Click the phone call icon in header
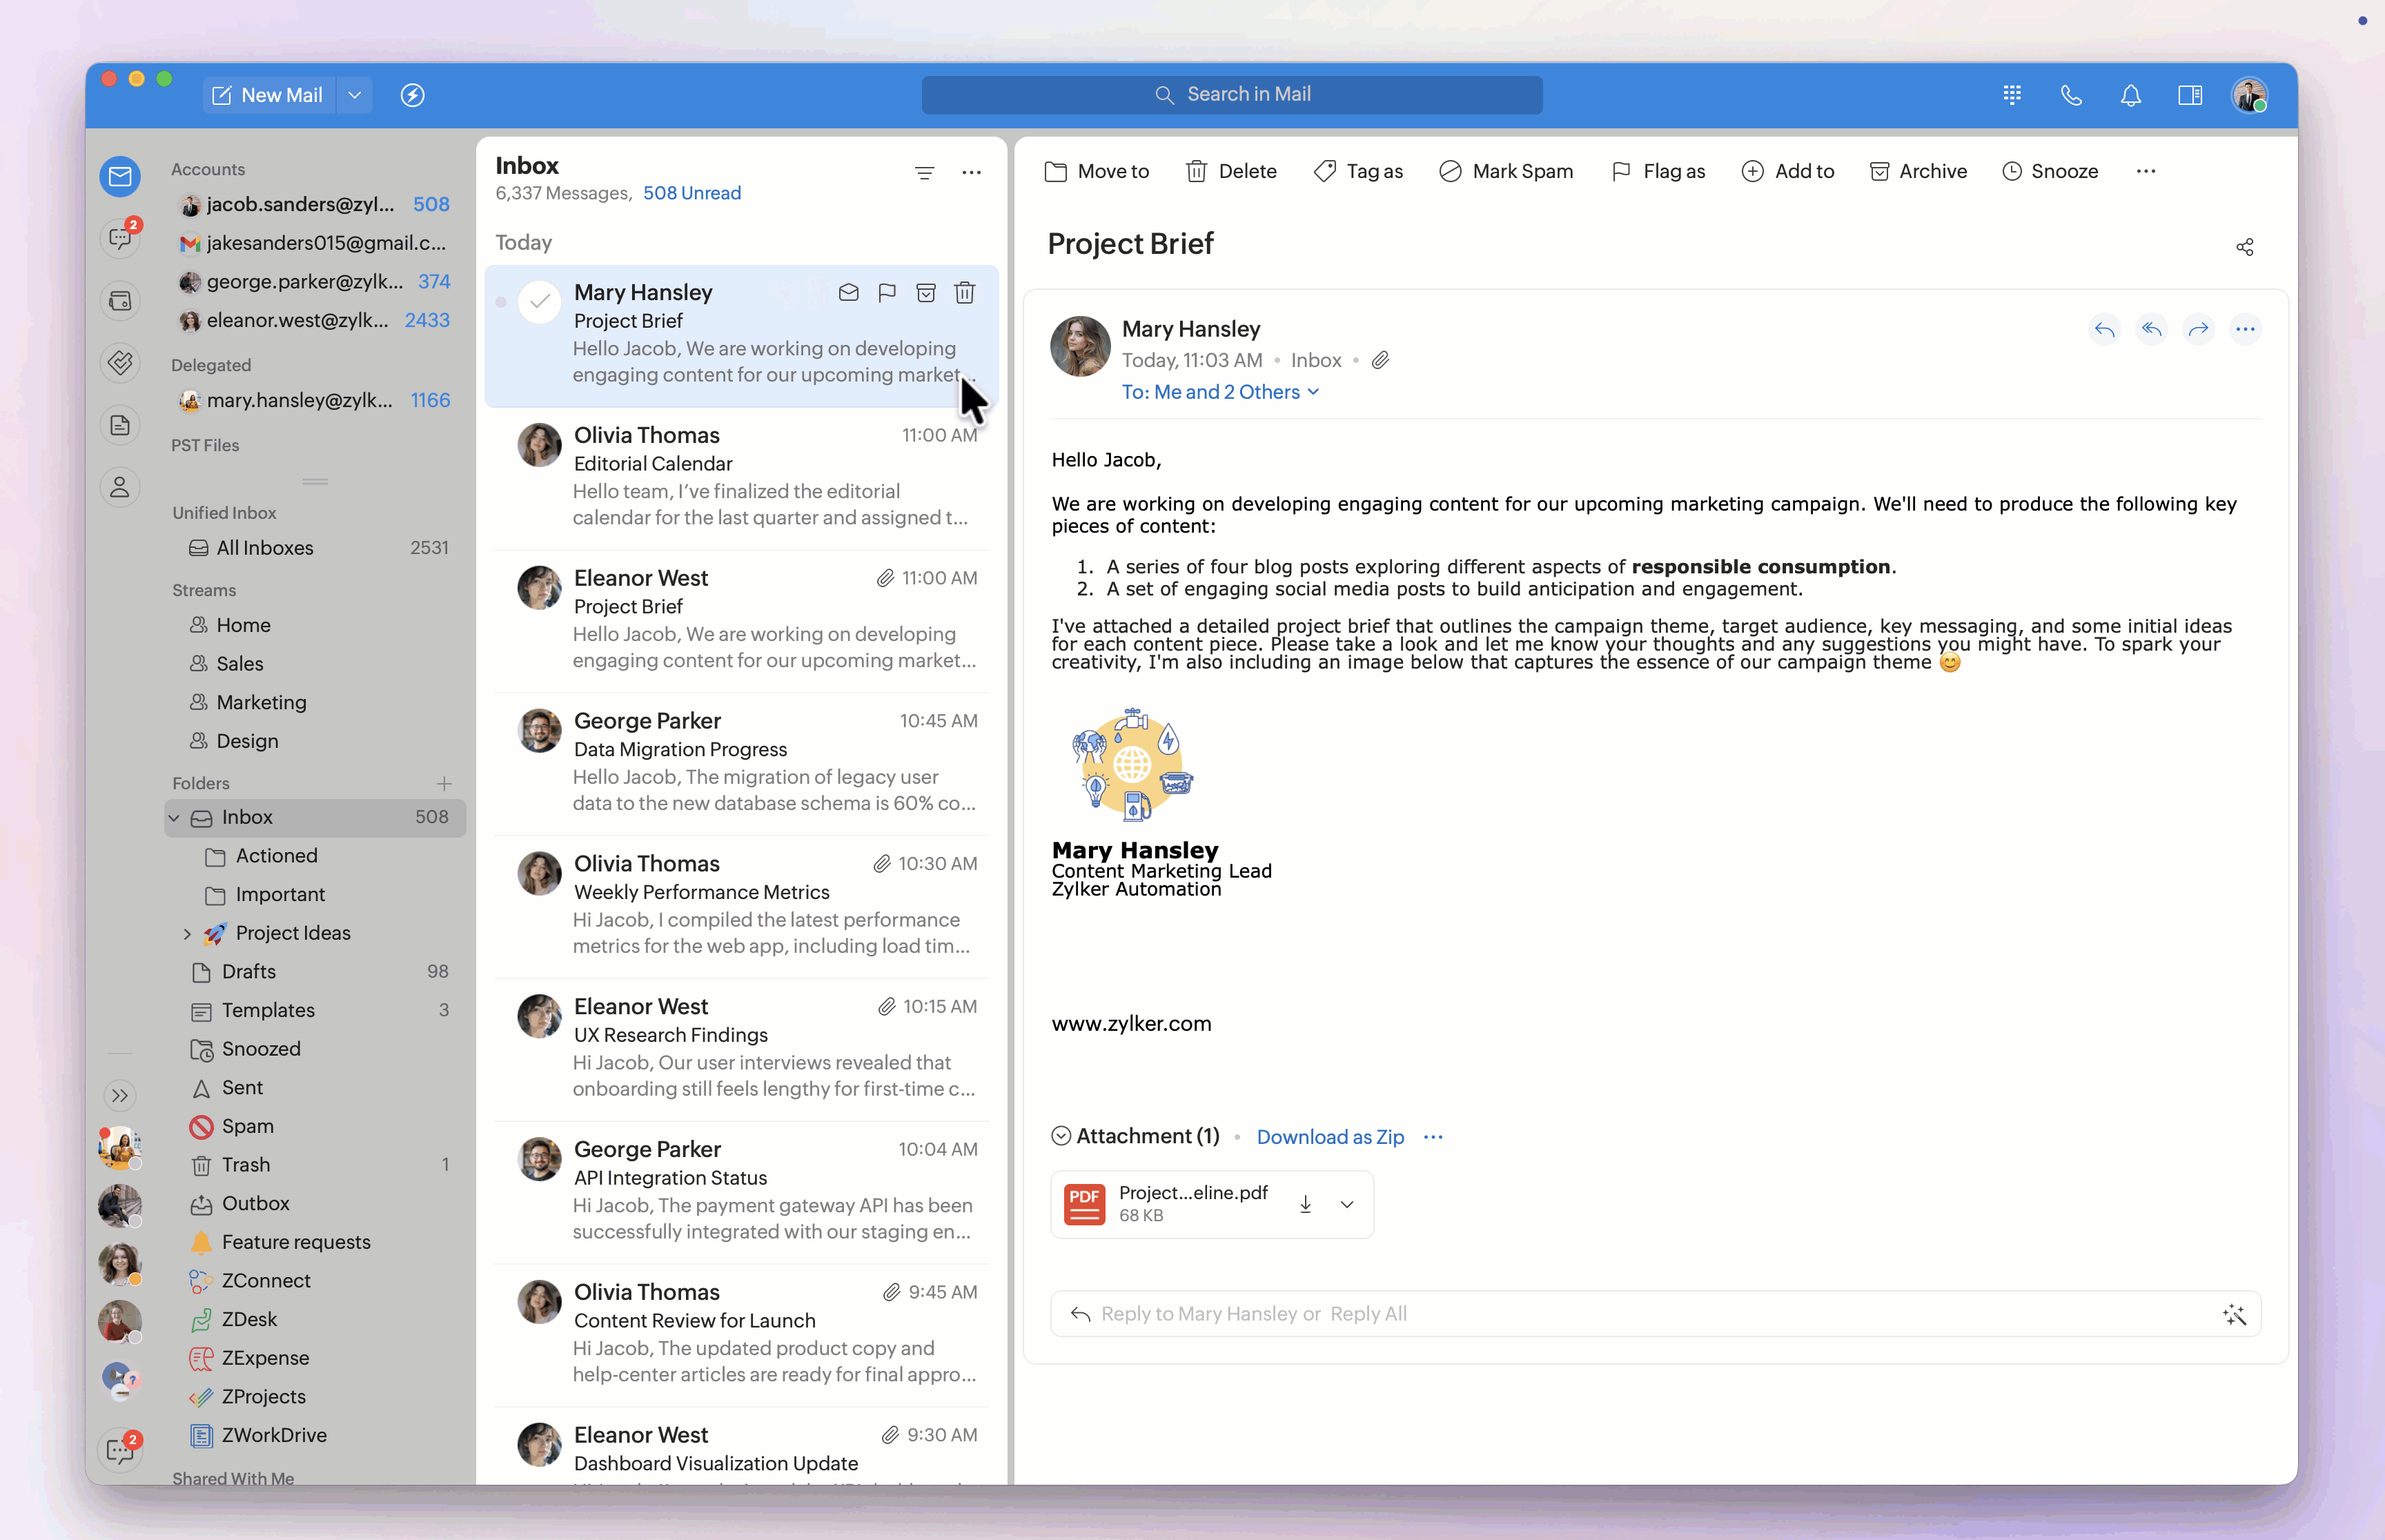Screen dimensions: 2385x1540 pyautogui.click(x=2071, y=95)
